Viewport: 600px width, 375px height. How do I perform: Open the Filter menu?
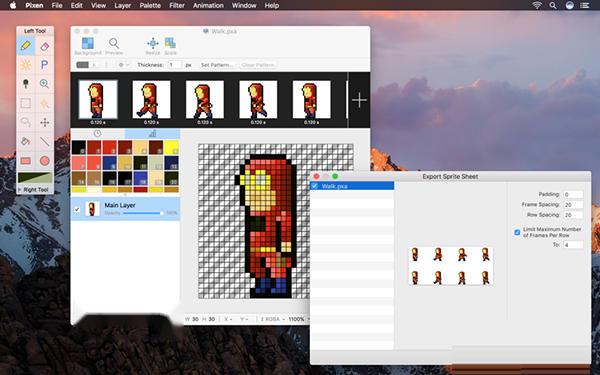tap(177, 5)
